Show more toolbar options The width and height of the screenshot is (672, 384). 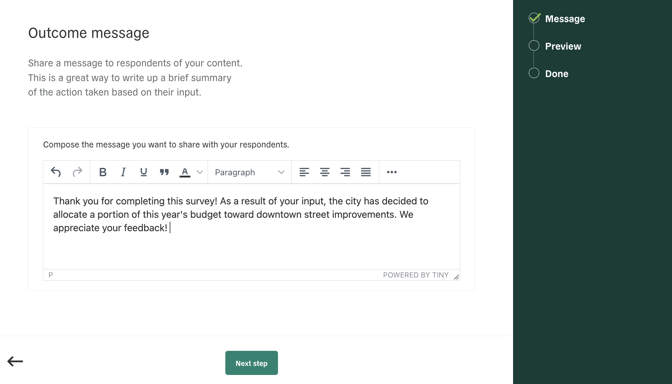click(392, 172)
